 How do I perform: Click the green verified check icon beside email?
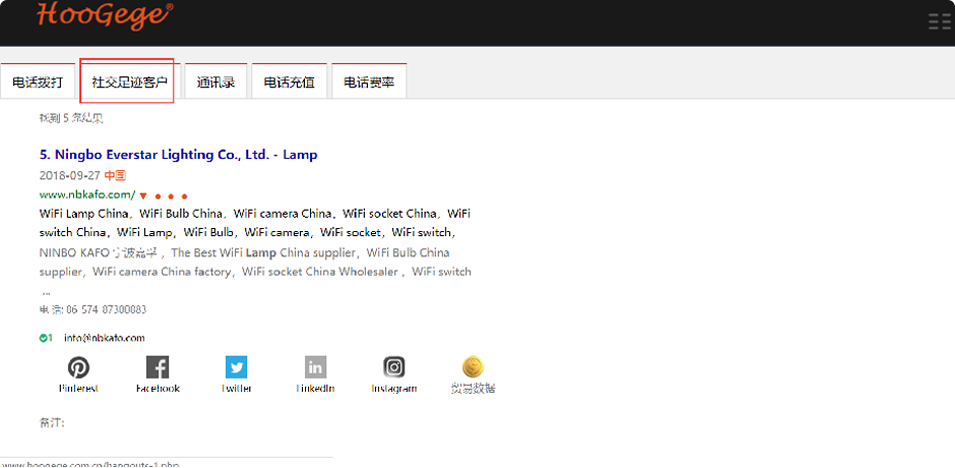(43, 338)
